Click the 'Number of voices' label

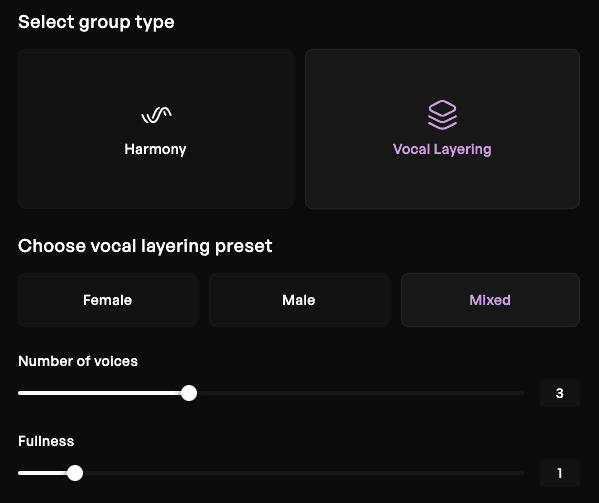pos(78,361)
